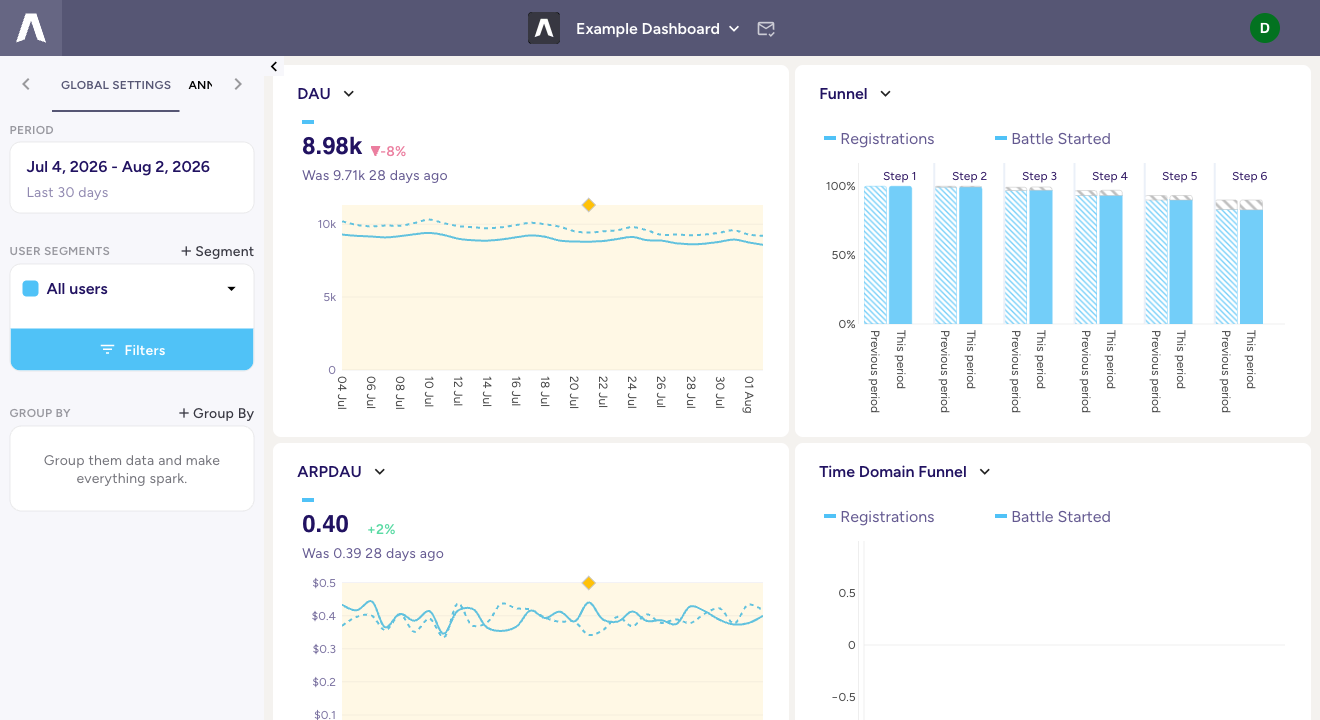Viewport: 1320px width, 720px height.
Task: Switch to the partially visible ANN tab
Action: (200, 85)
